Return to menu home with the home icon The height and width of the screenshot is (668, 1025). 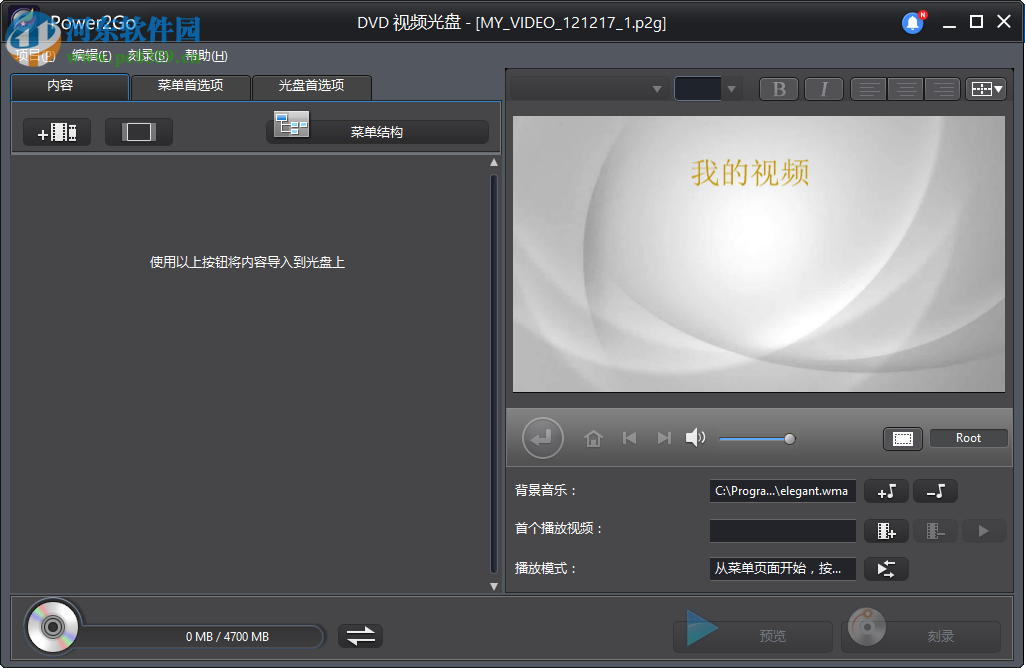pos(593,437)
